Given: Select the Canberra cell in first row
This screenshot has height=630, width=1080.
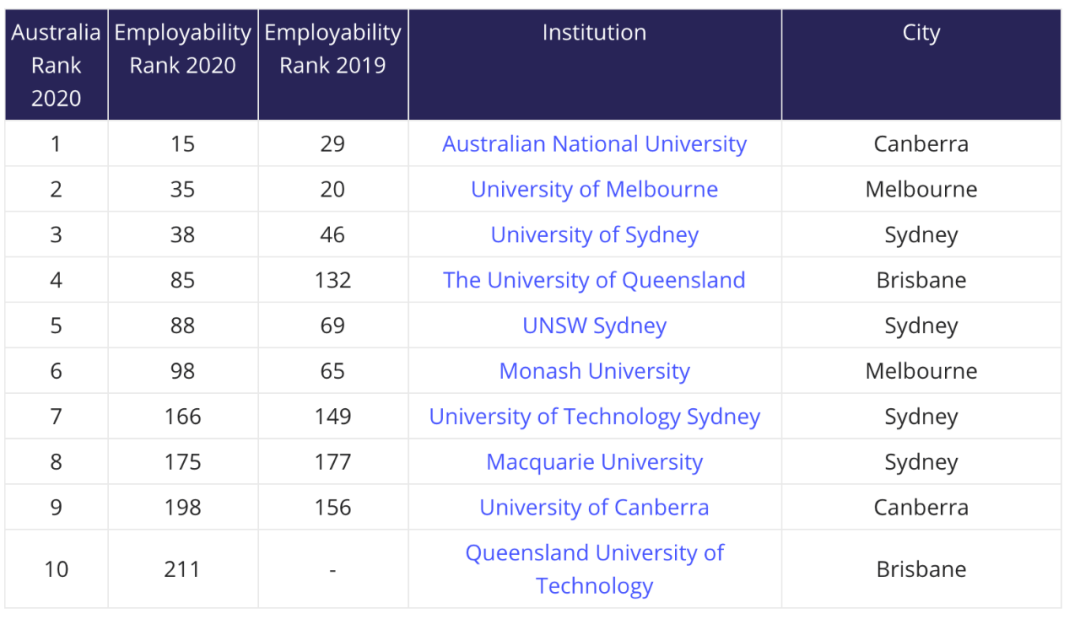Looking at the screenshot, I should click(x=920, y=144).
